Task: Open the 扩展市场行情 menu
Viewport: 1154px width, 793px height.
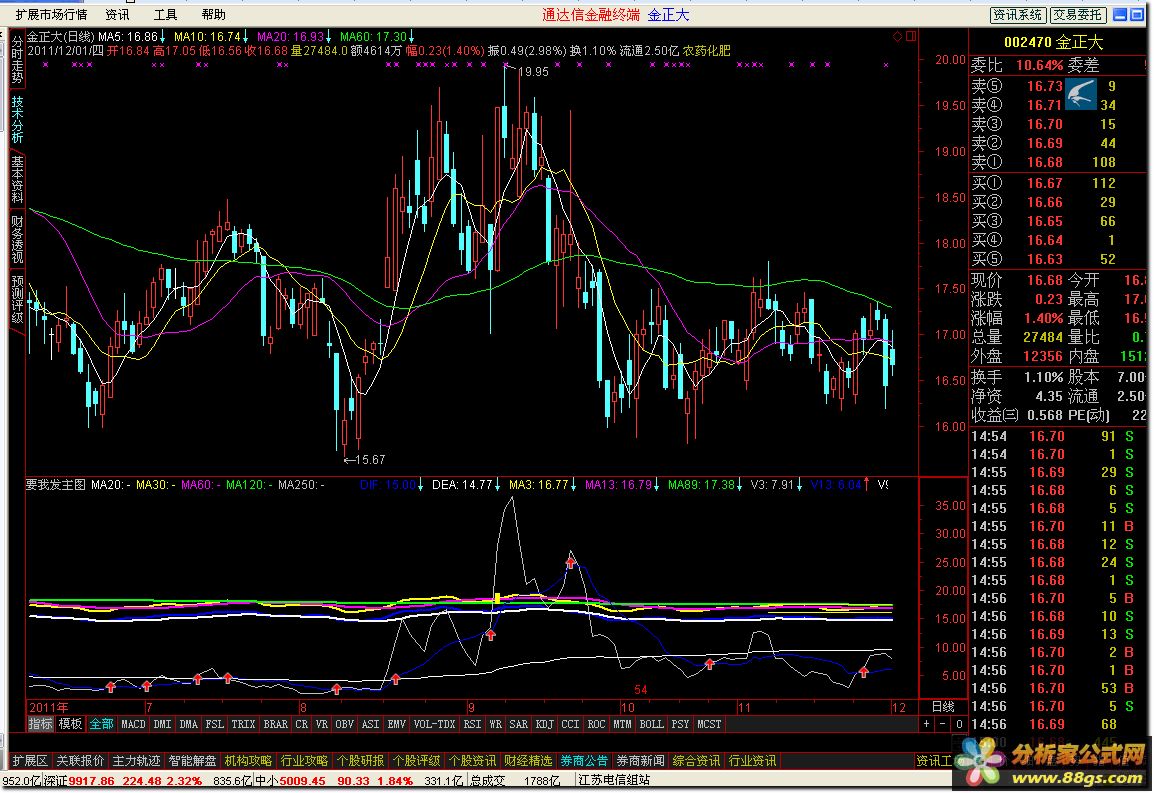Action: coord(51,15)
